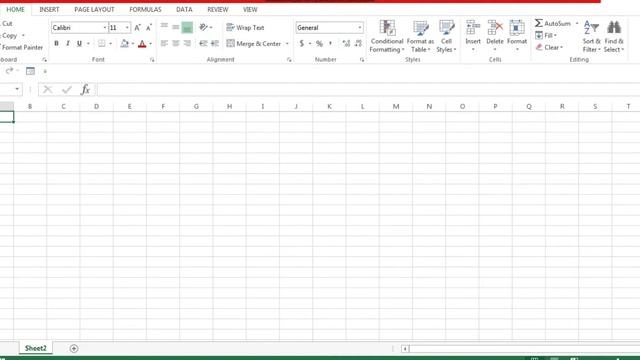Screen dimensions: 640x360
Task: Switch to HOME tab
Action: point(16,9)
